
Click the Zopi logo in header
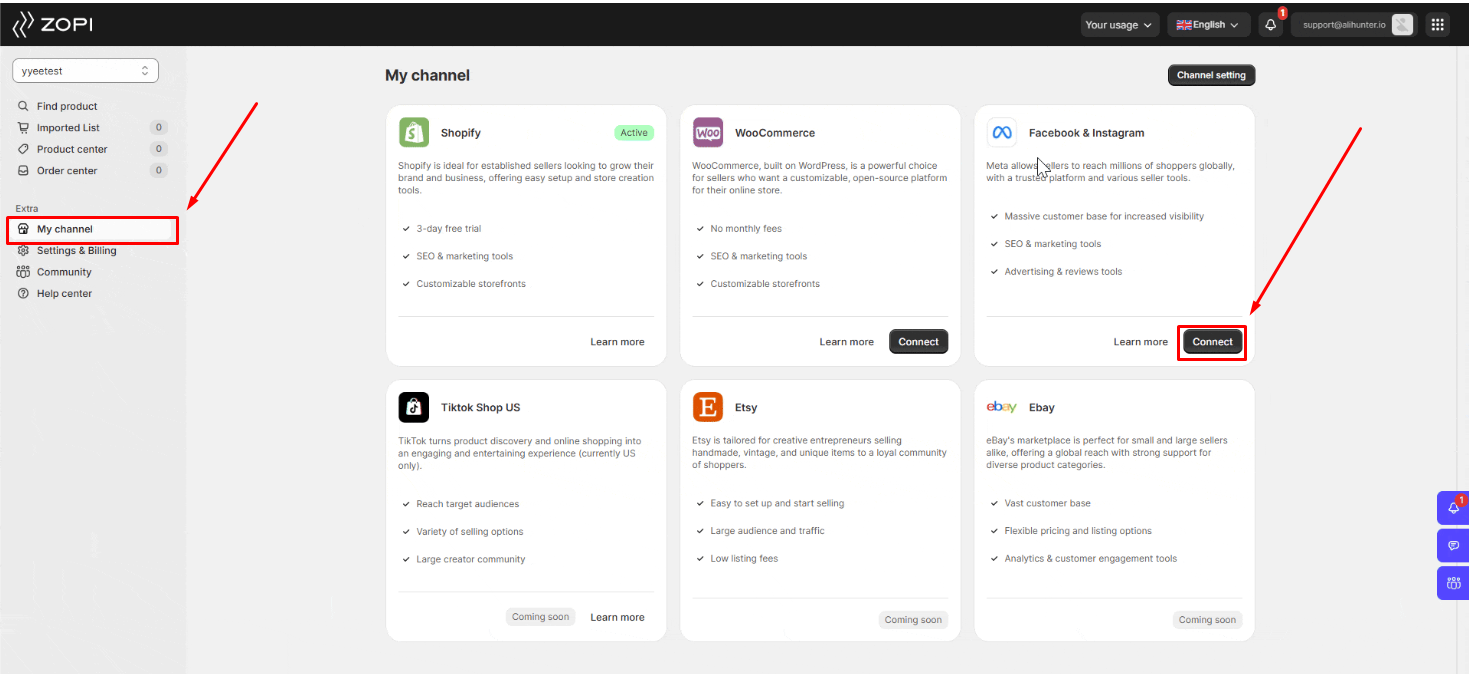coord(52,24)
